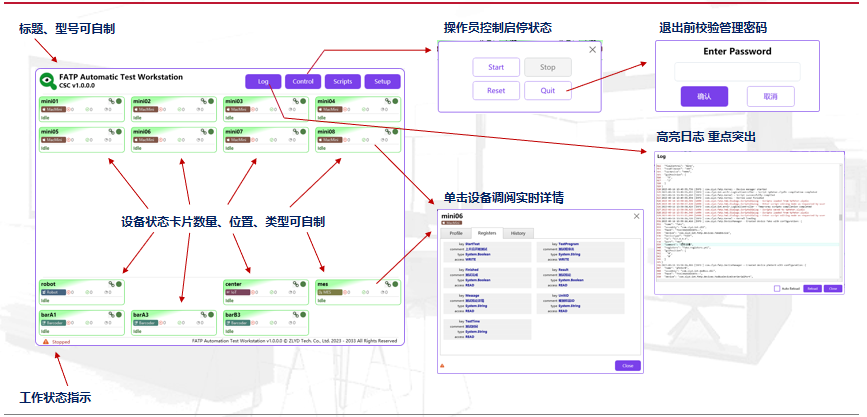This screenshot has width=867, height=417.
Task: Click the disabled Stop button
Action: 548,67
